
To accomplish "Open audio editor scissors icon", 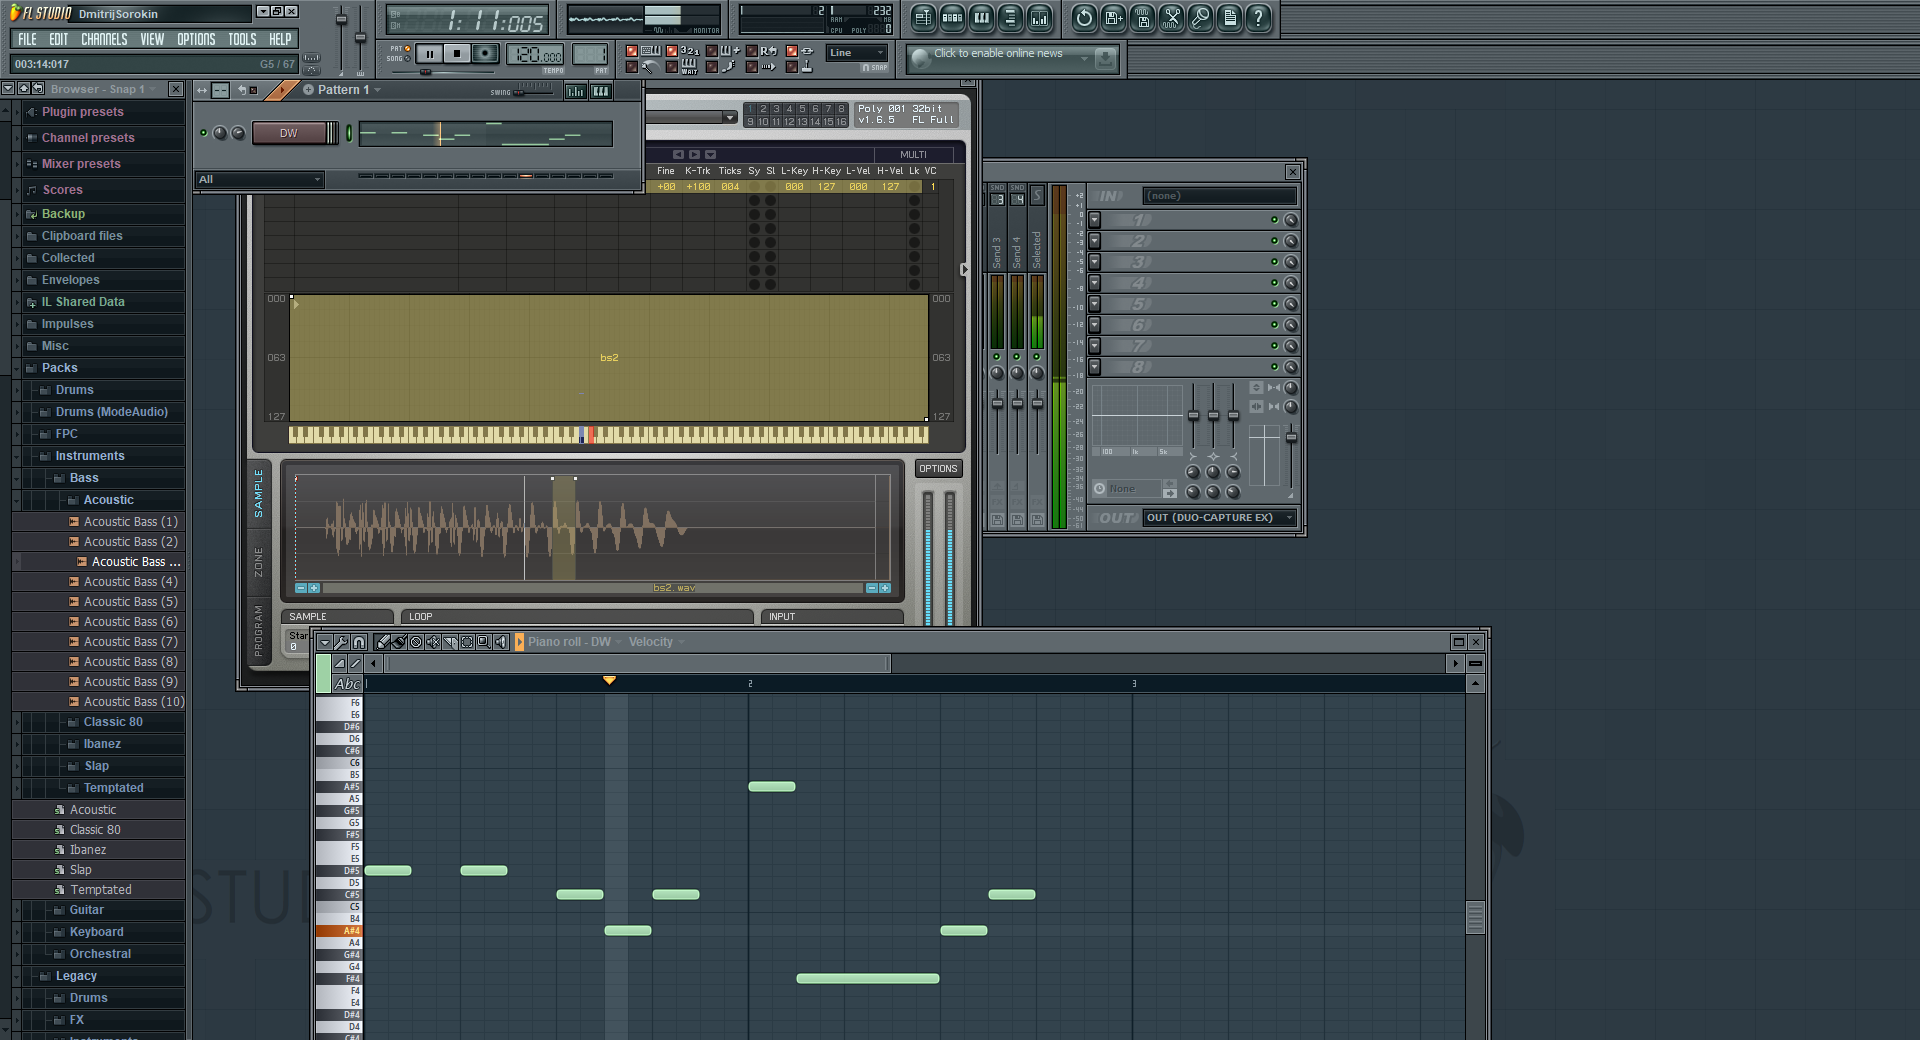I will click(1171, 17).
